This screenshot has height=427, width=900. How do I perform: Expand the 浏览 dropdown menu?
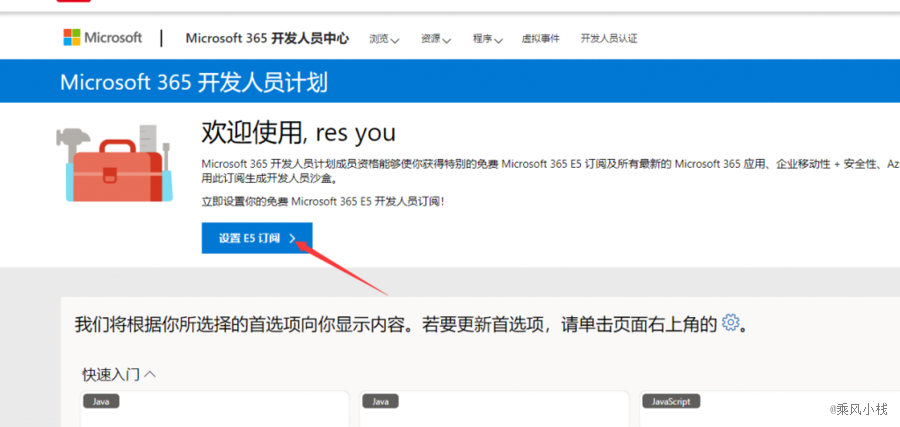point(384,39)
